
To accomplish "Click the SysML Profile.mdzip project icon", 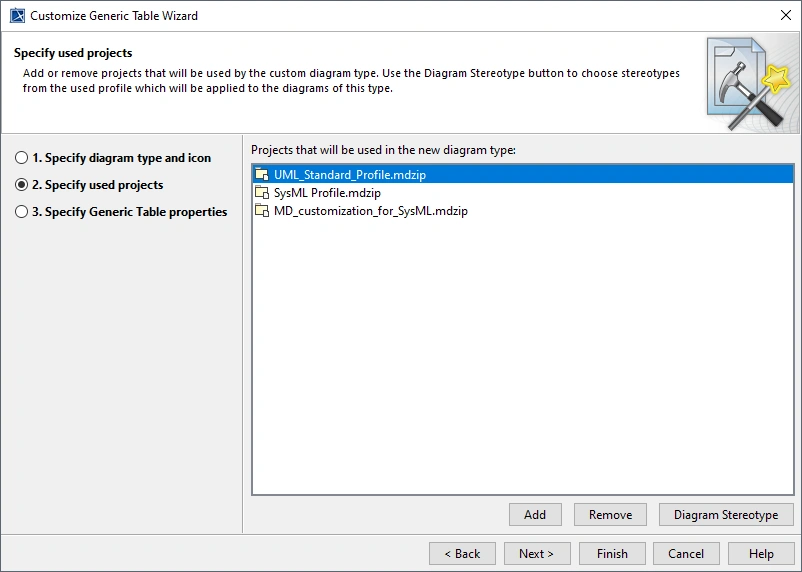I will (x=263, y=193).
